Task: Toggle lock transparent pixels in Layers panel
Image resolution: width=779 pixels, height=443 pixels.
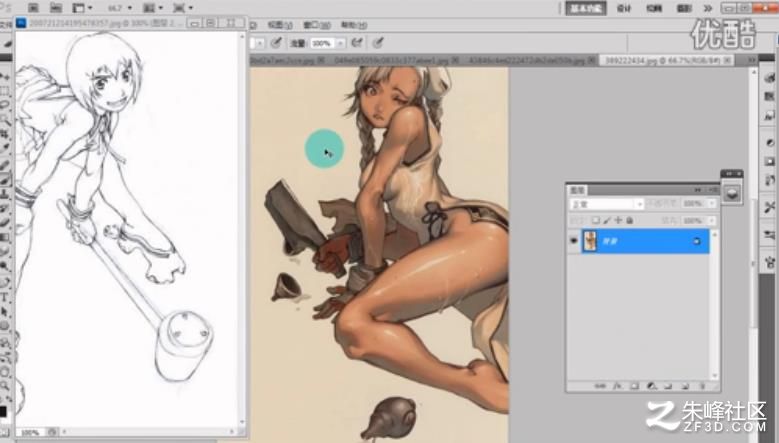Action: [596, 220]
